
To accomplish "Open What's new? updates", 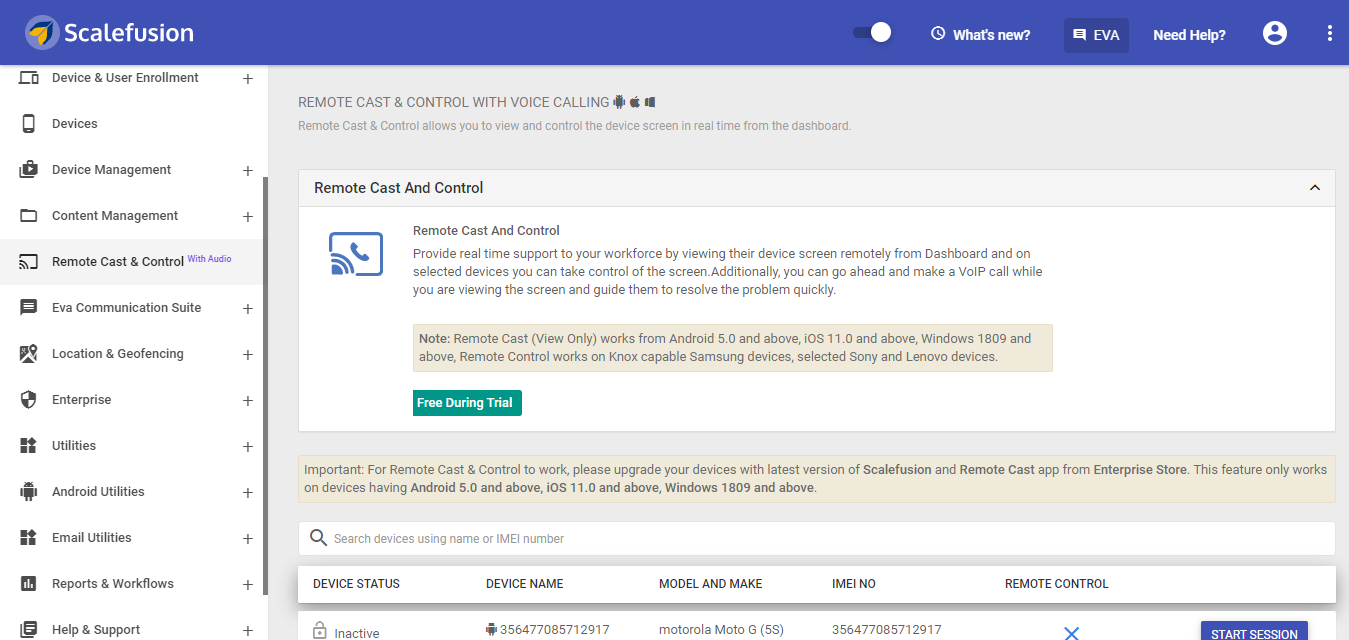I will coord(980,34).
